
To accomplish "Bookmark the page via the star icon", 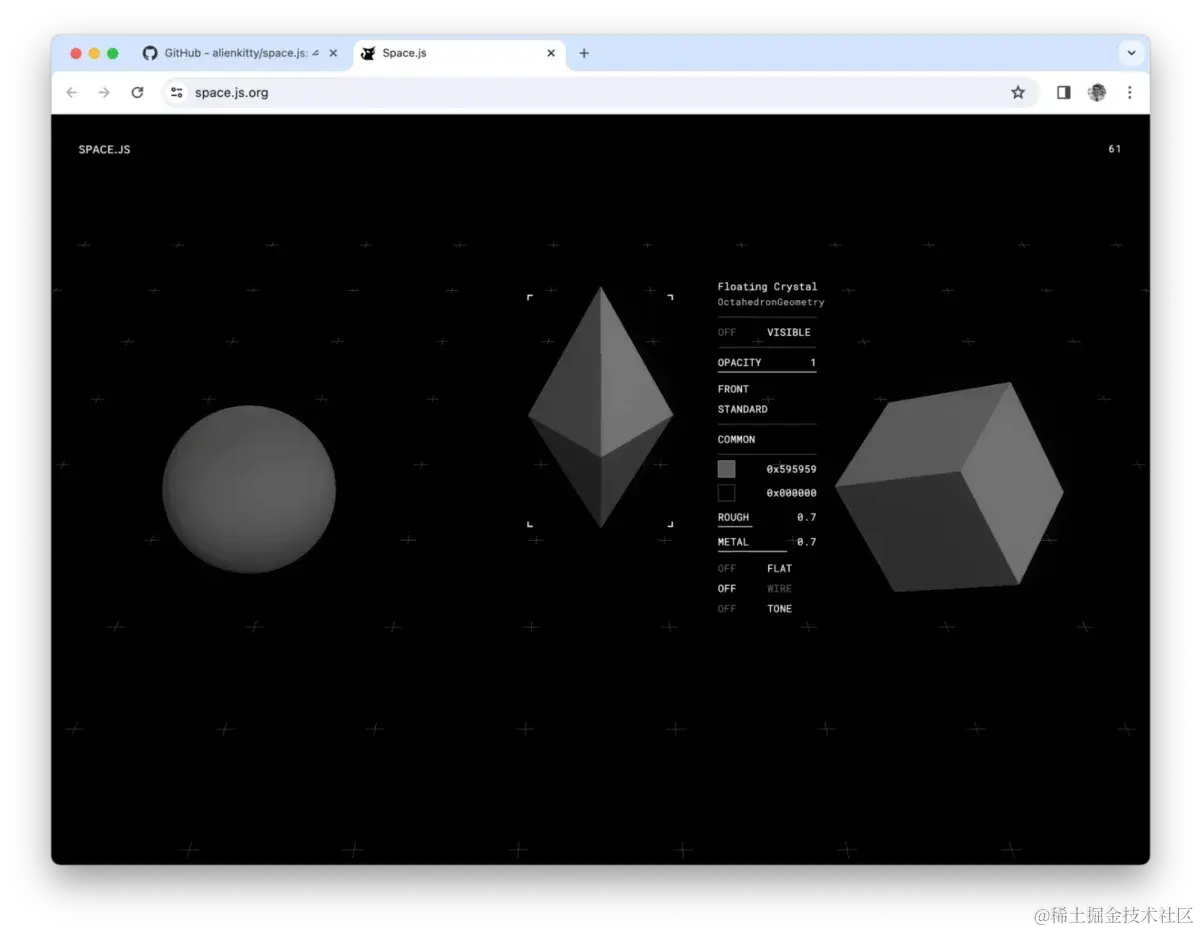I will point(1018,92).
